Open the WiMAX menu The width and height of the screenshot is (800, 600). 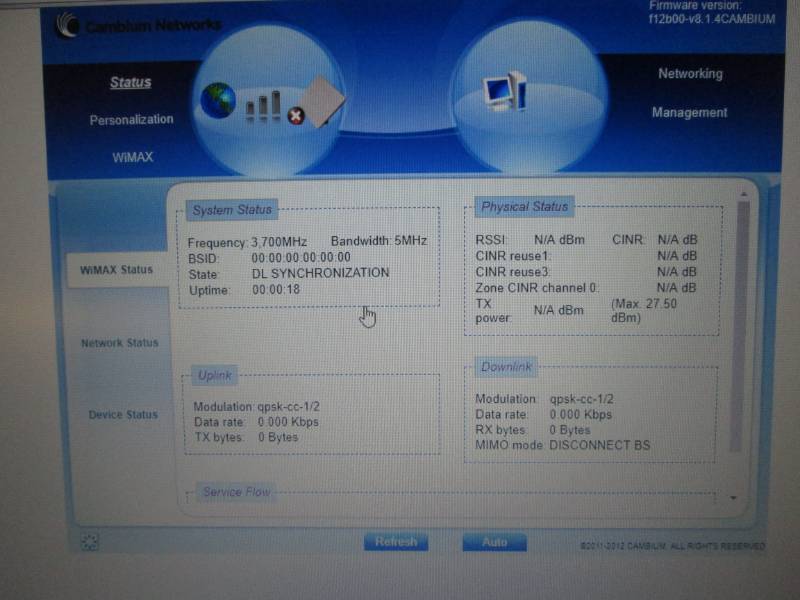click(x=133, y=157)
